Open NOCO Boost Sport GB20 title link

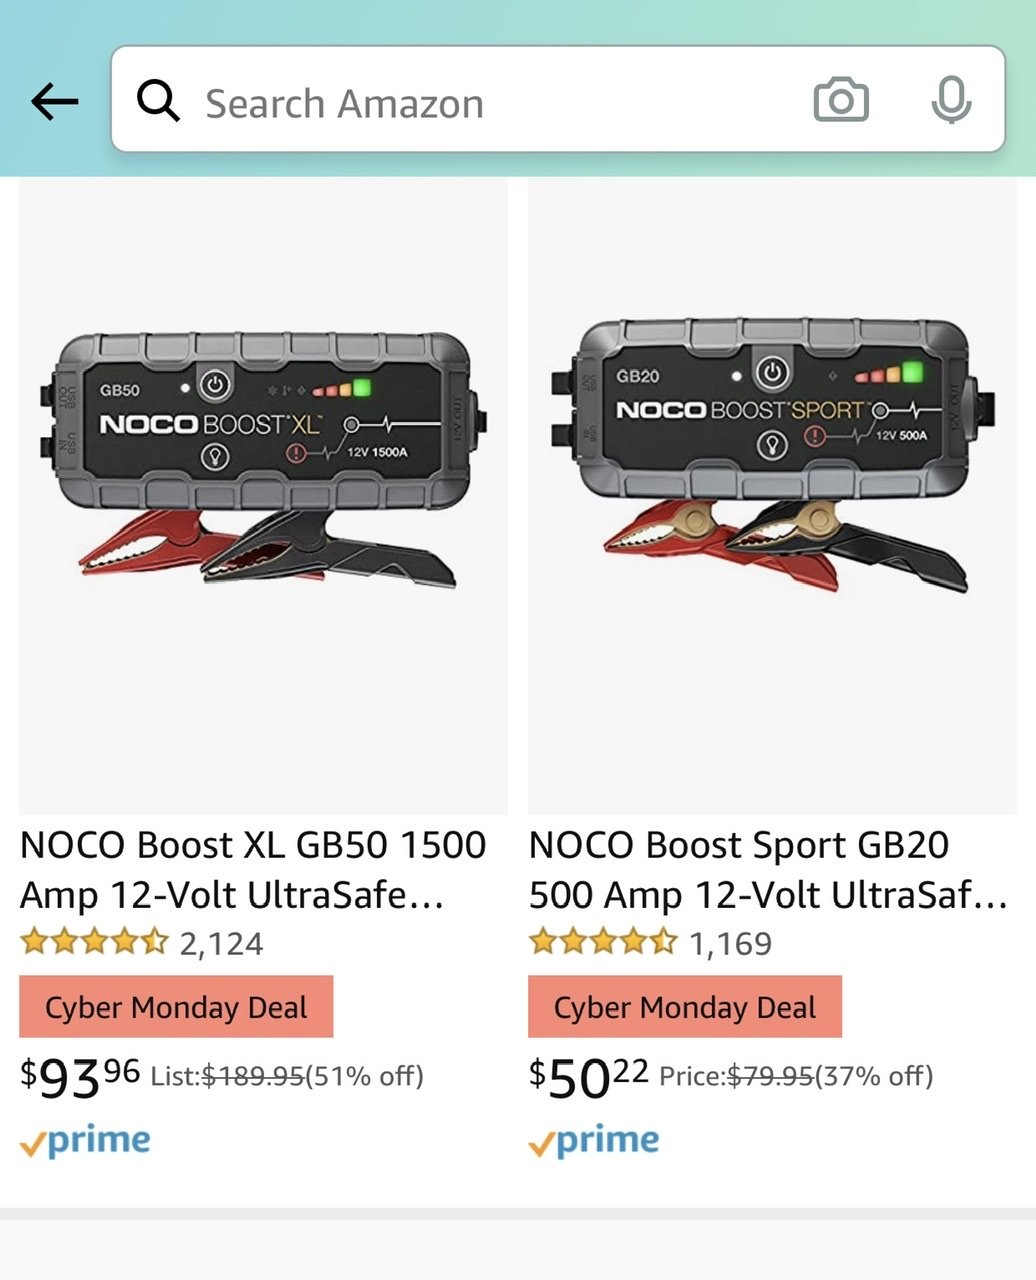768,870
